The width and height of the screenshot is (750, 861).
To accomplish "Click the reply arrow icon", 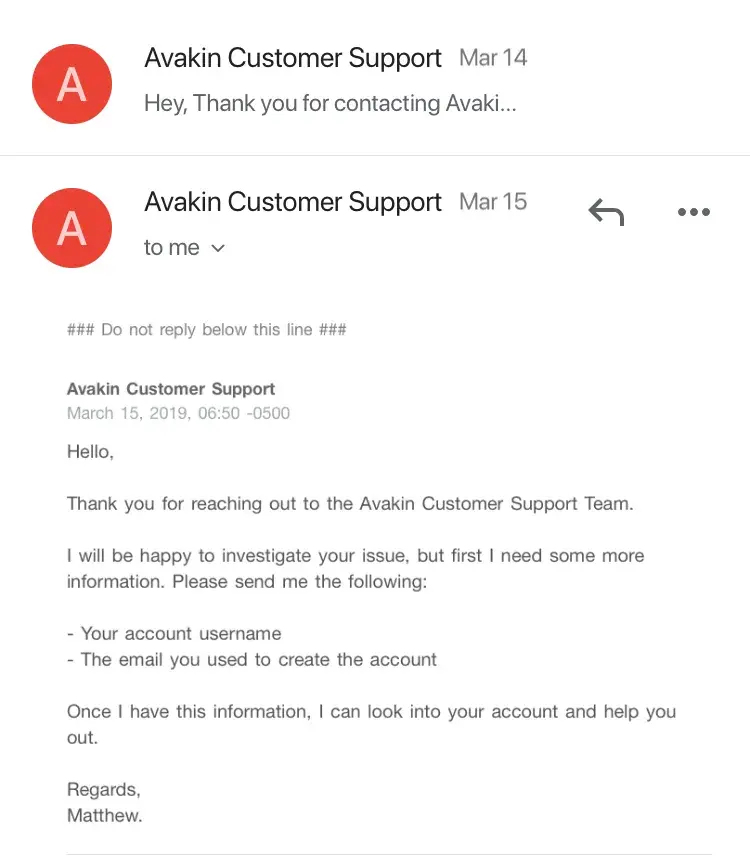I will click(606, 212).
